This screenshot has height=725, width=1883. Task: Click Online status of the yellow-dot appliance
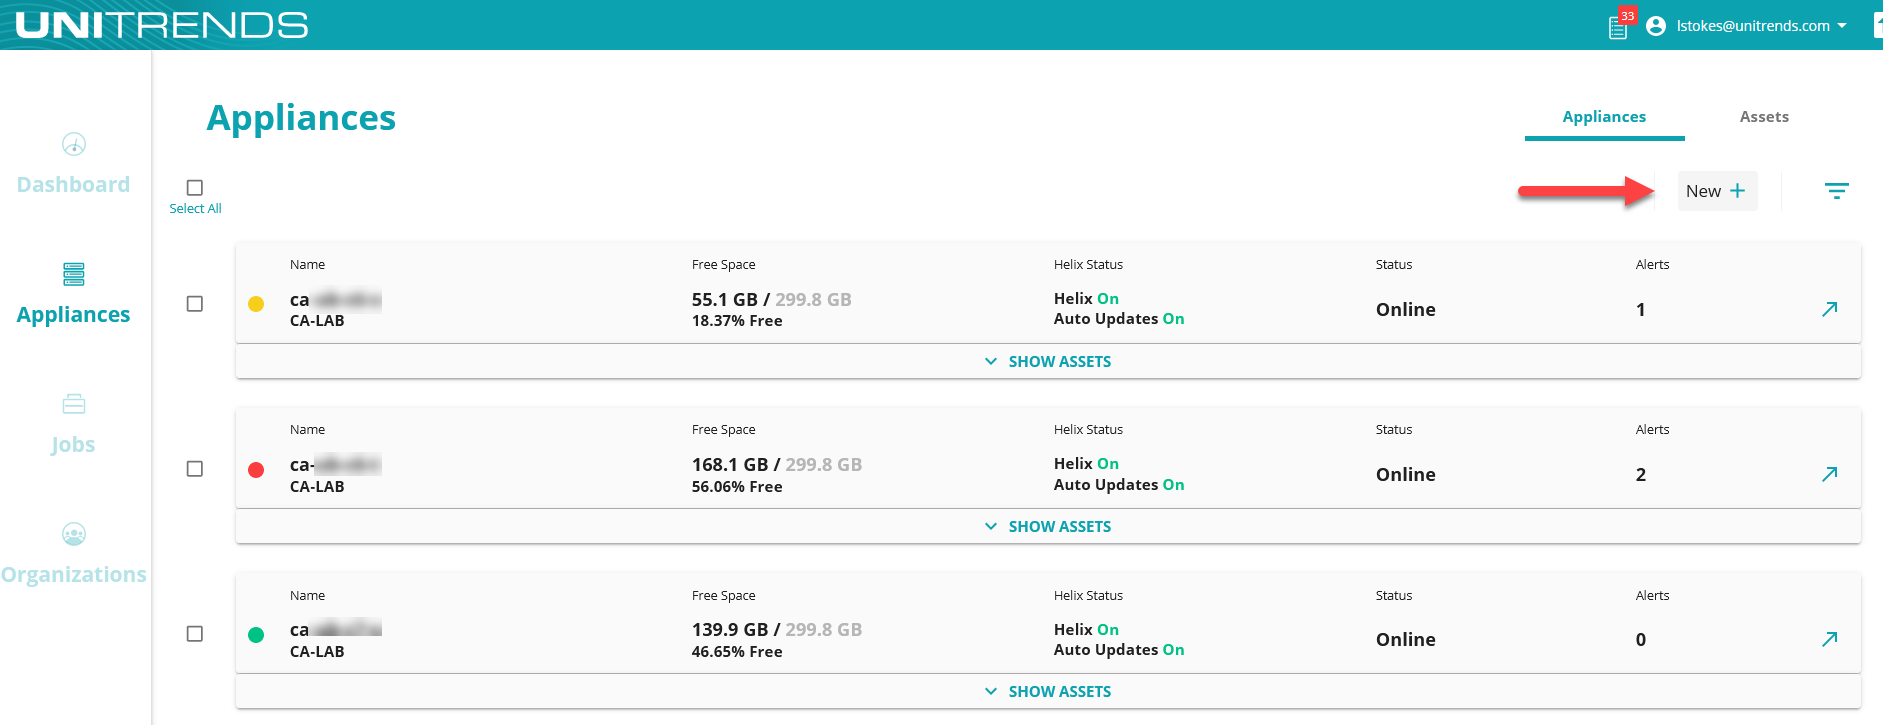pyautogui.click(x=1405, y=310)
